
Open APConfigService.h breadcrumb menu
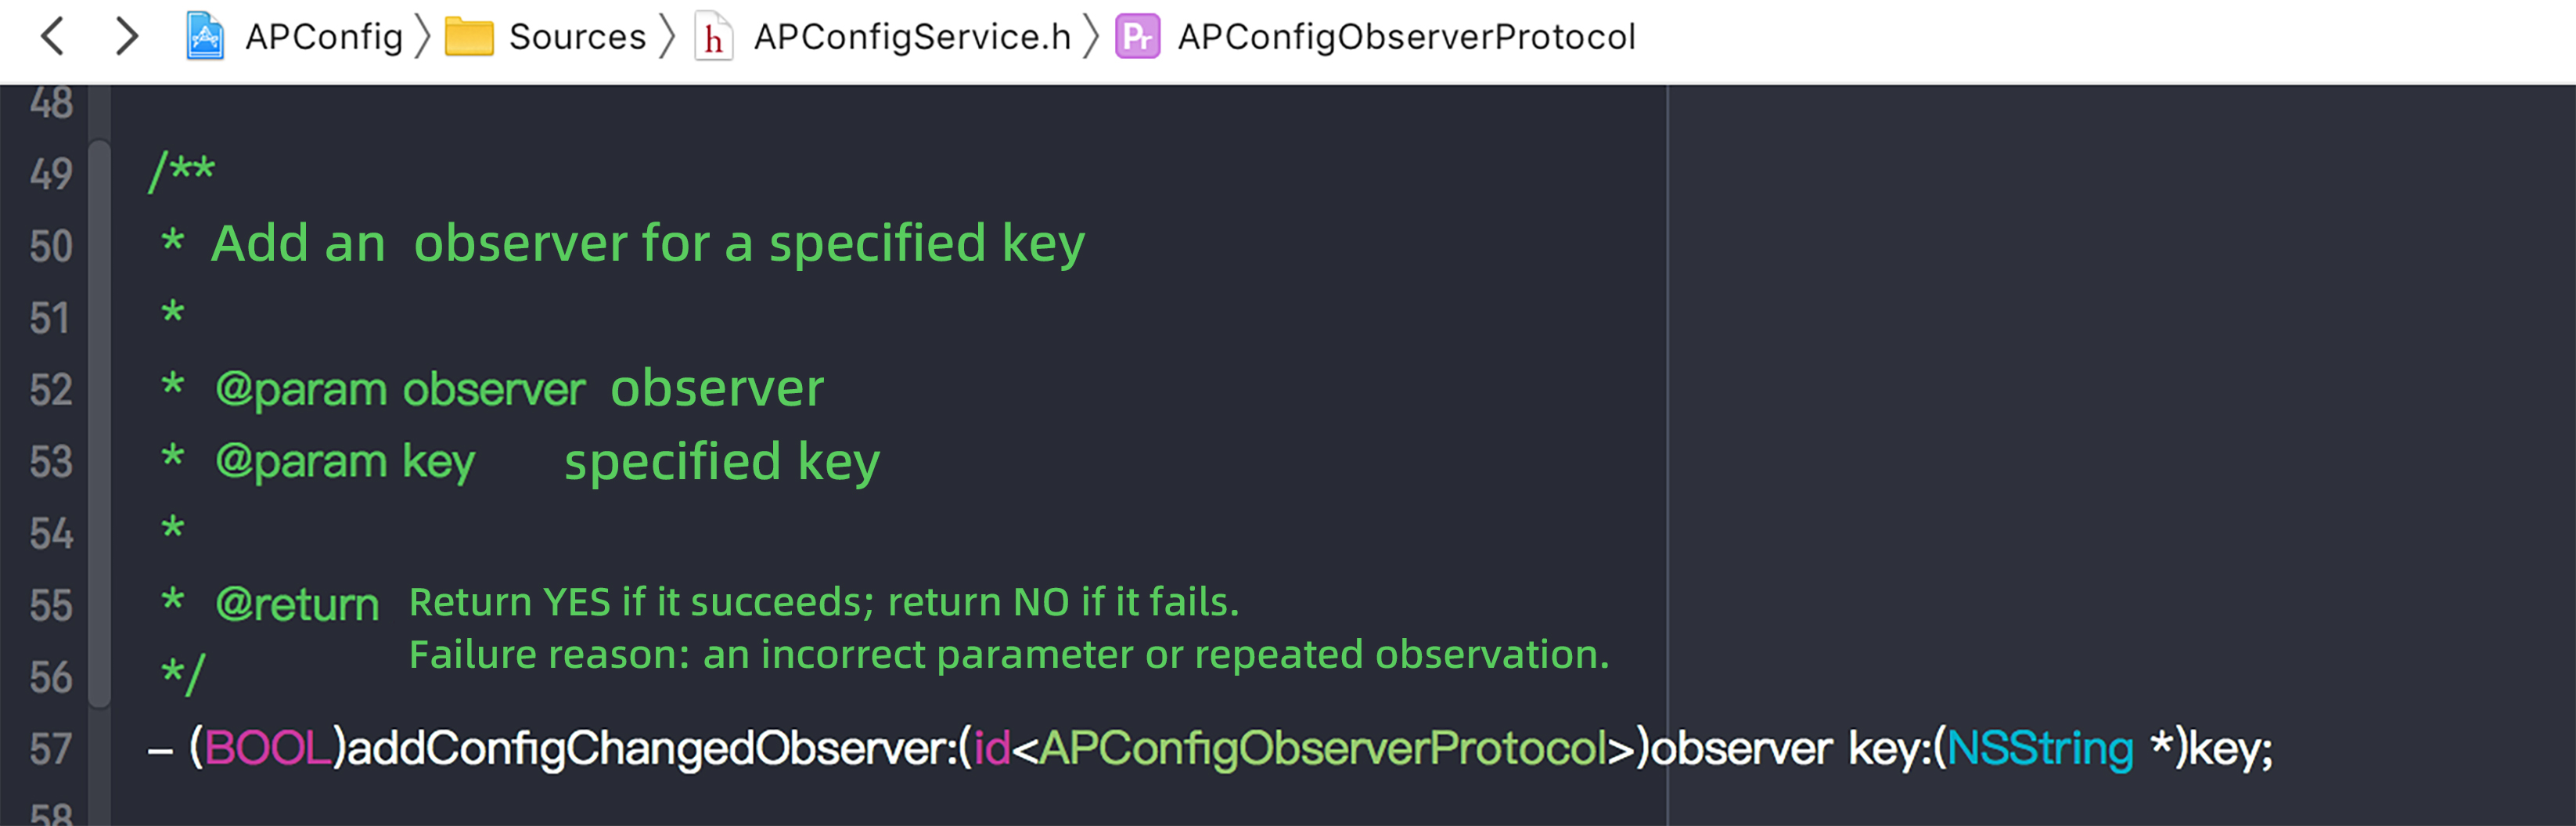911,37
